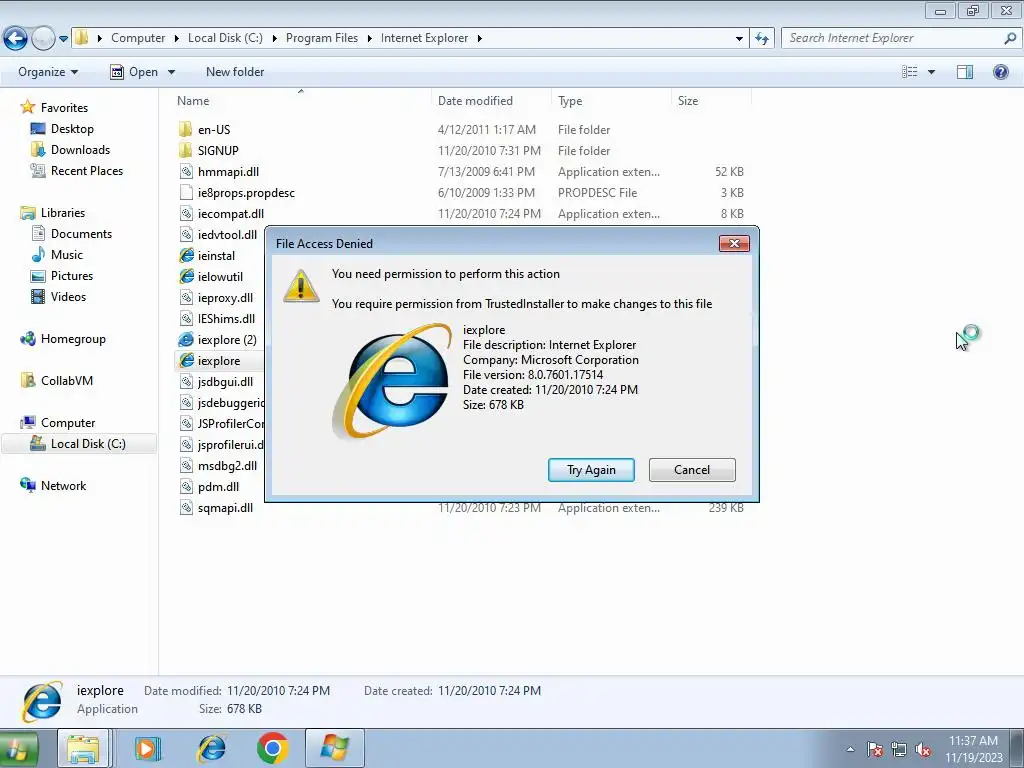This screenshot has height=768, width=1024.
Task: Open the view options dropdown arrow
Action: tap(931, 72)
